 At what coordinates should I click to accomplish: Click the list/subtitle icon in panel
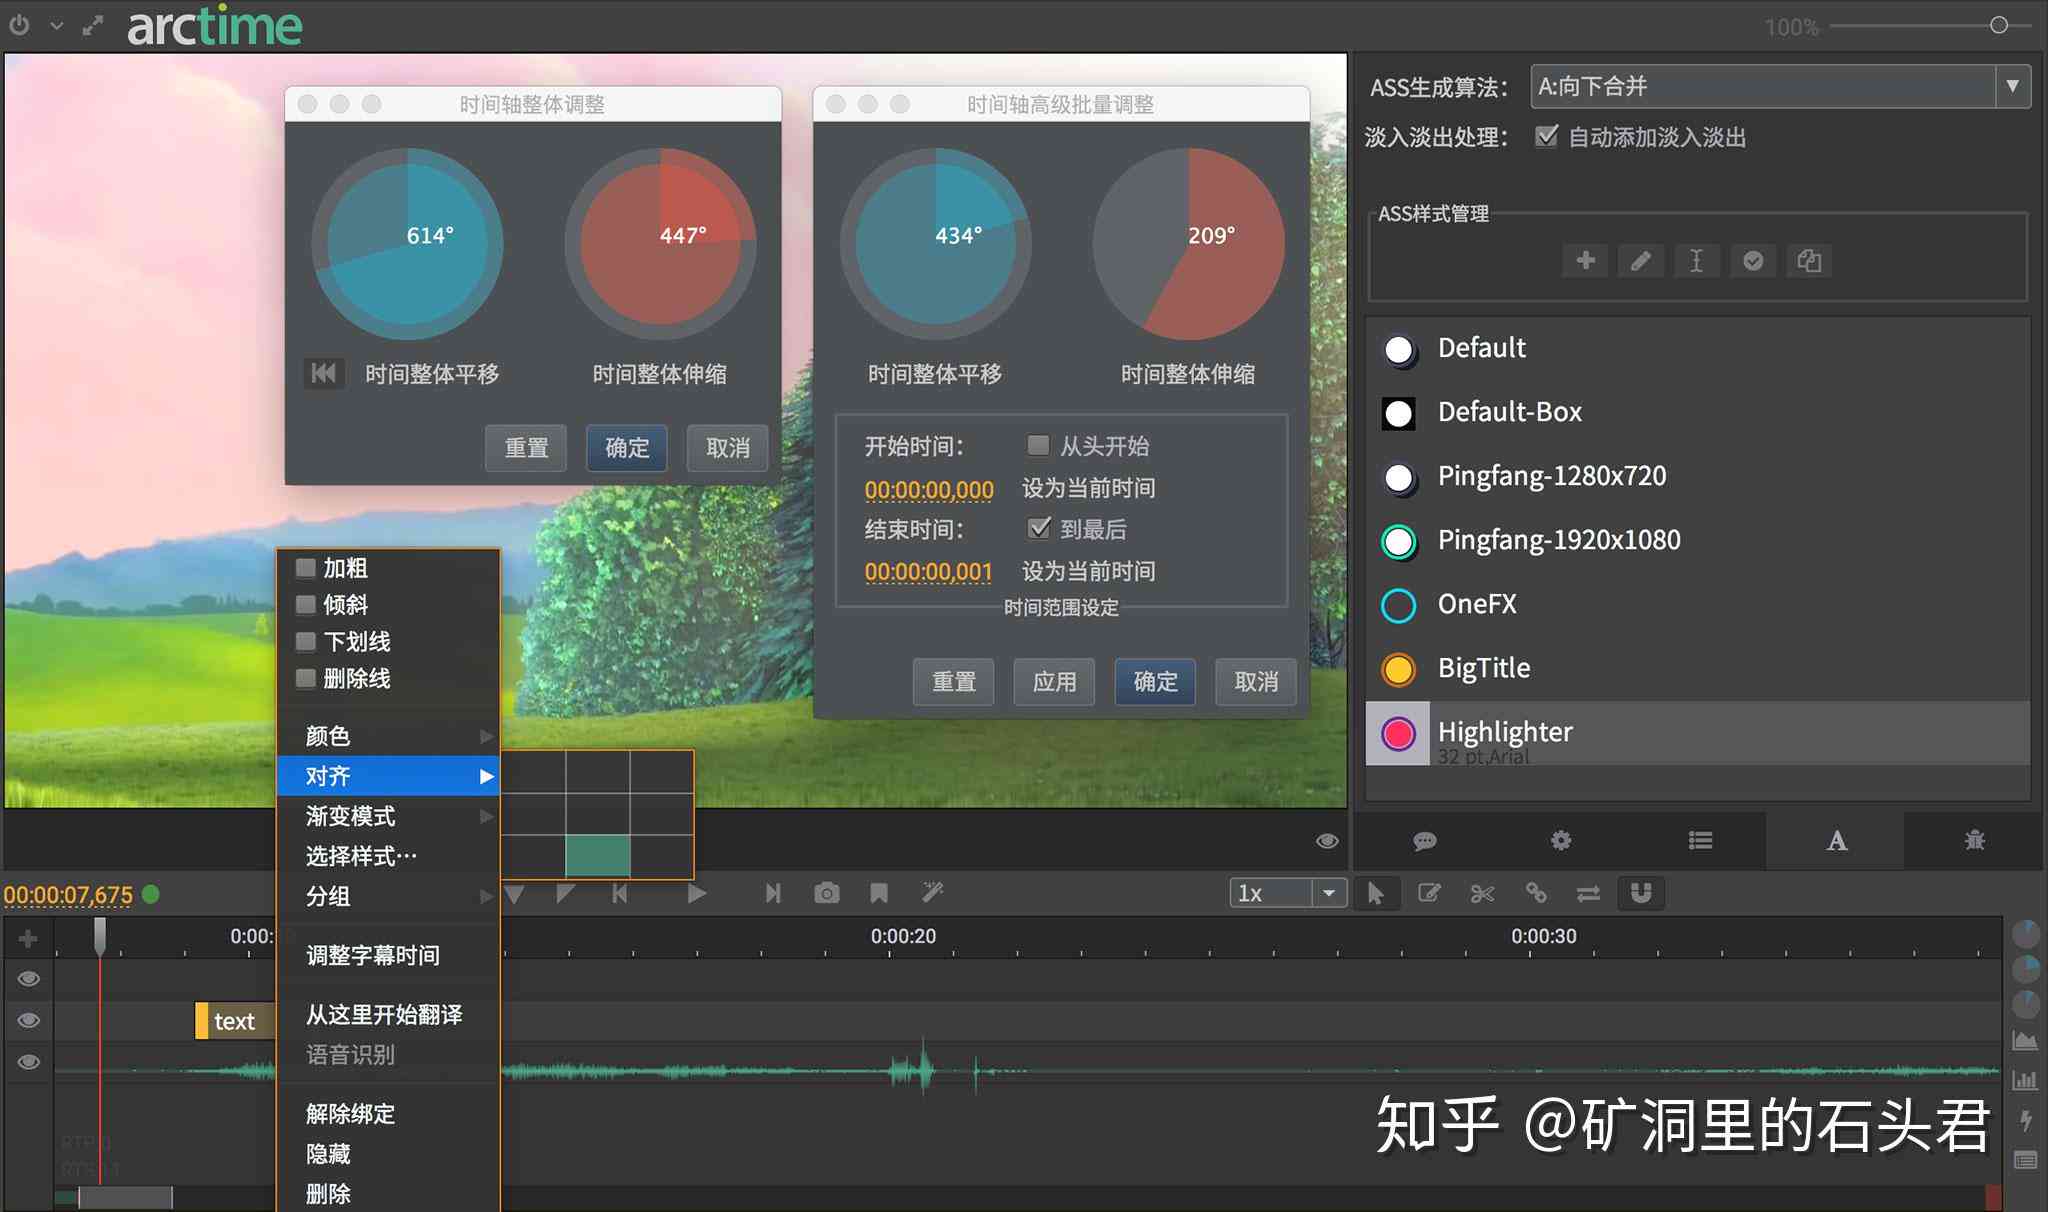(x=1698, y=840)
